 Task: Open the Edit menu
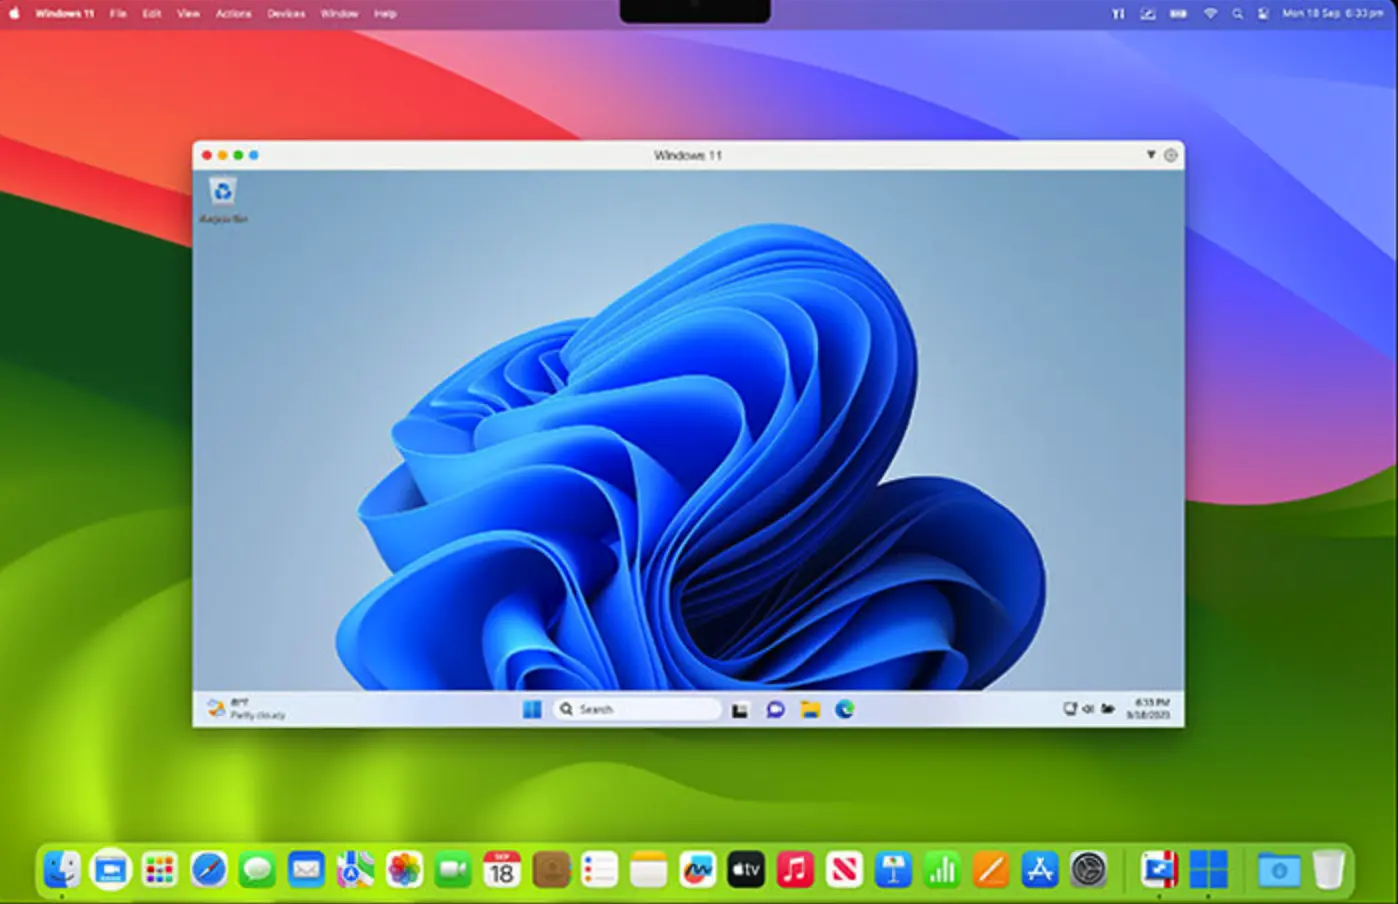152,14
